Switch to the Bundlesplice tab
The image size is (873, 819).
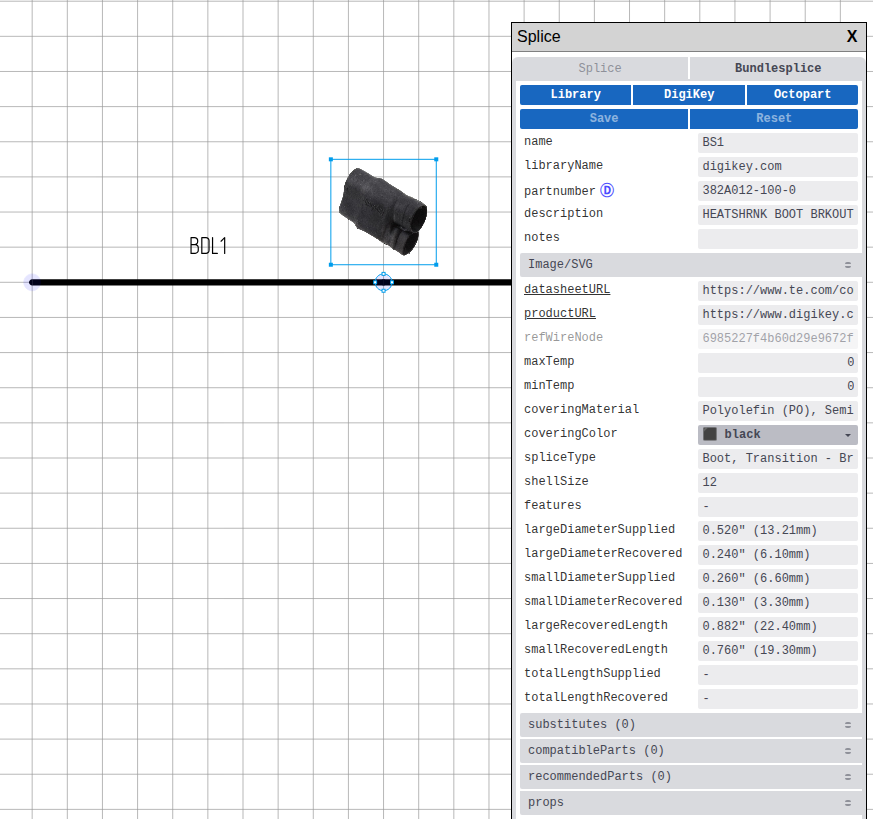click(778, 67)
